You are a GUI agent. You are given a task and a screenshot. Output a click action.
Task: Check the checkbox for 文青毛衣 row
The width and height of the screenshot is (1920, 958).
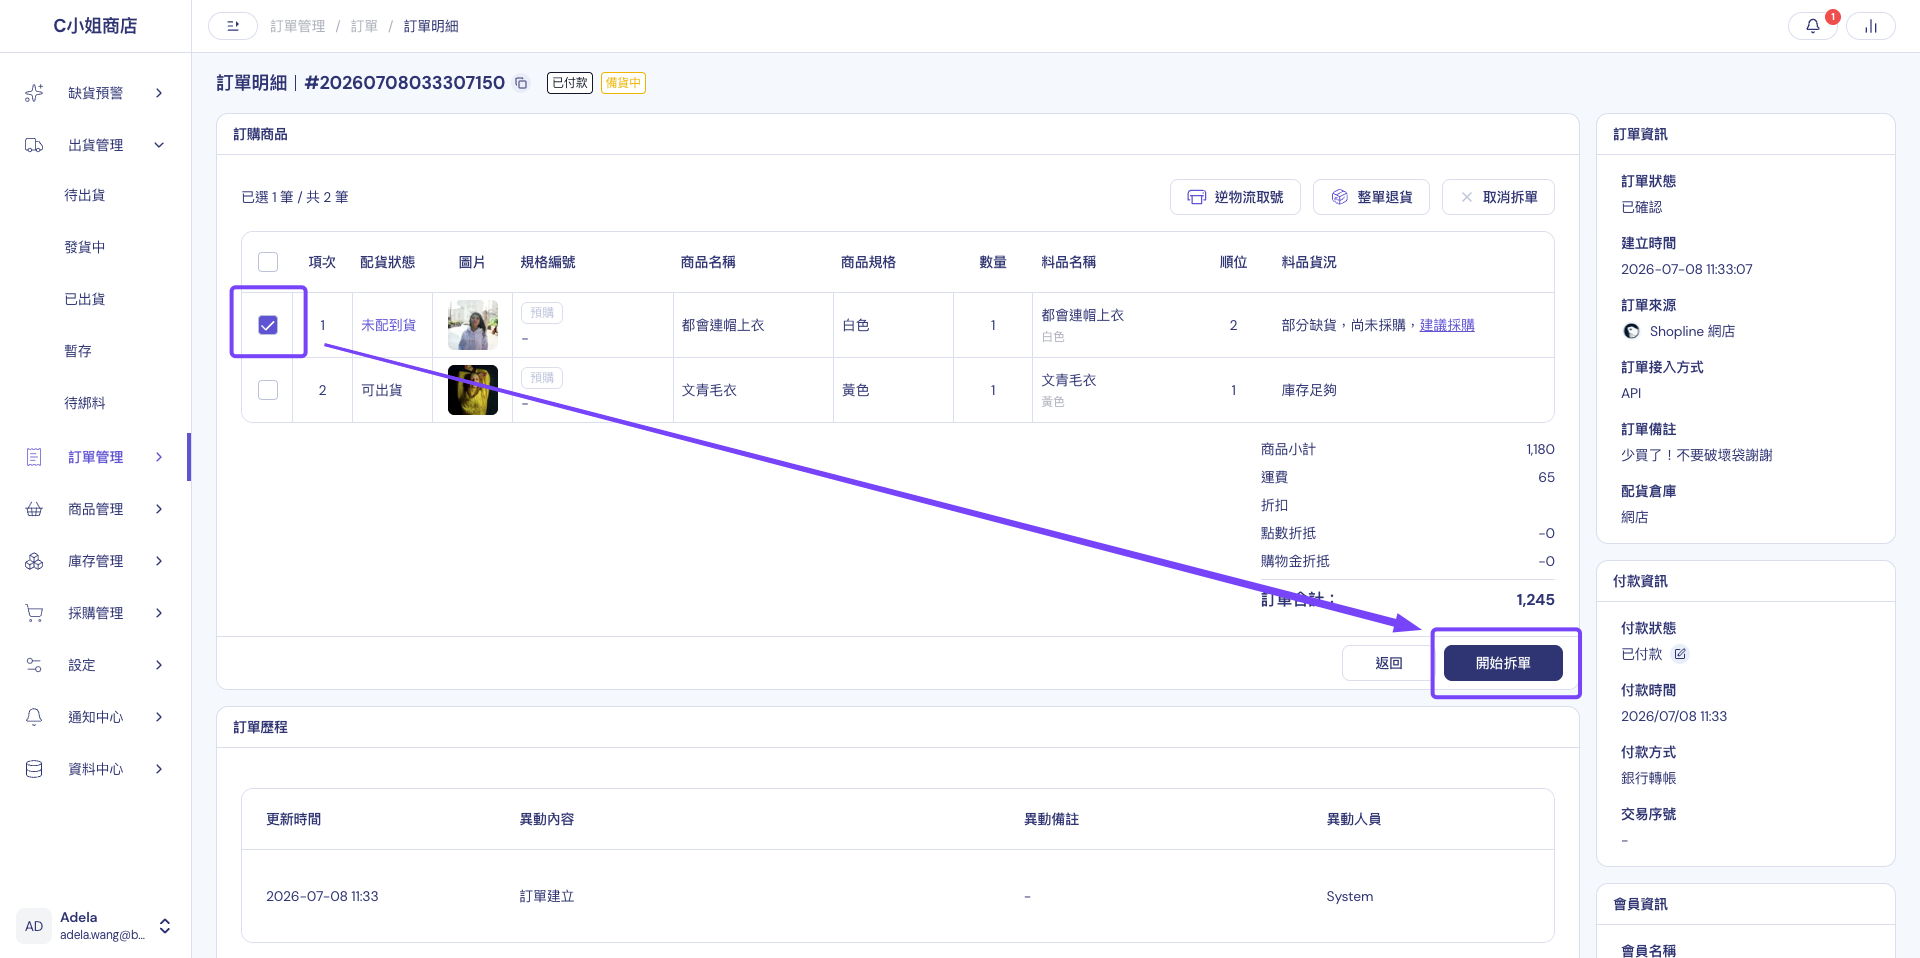(268, 390)
